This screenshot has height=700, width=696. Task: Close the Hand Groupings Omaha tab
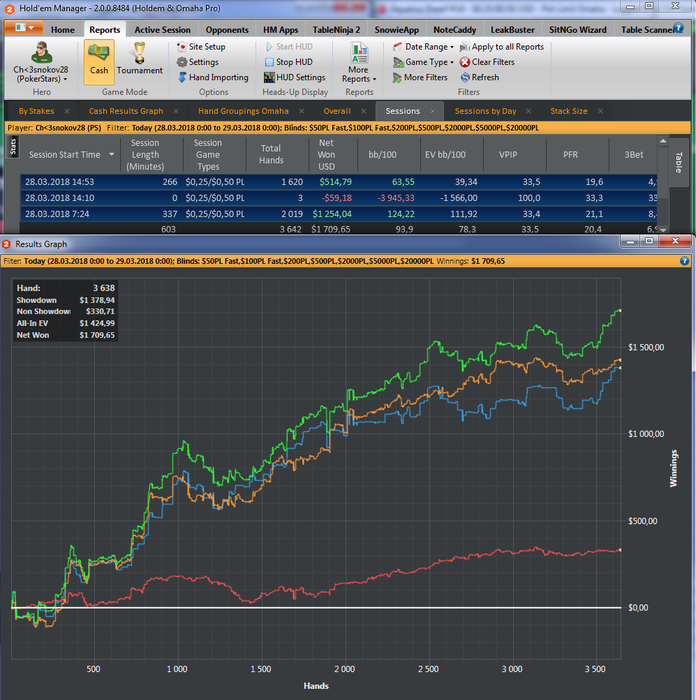302,111
